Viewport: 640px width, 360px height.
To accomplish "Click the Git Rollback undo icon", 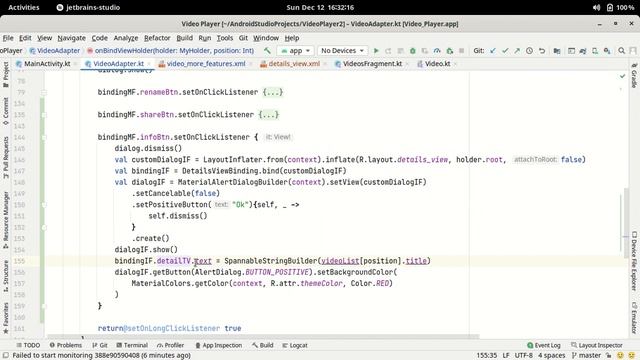I will [542, 51].
